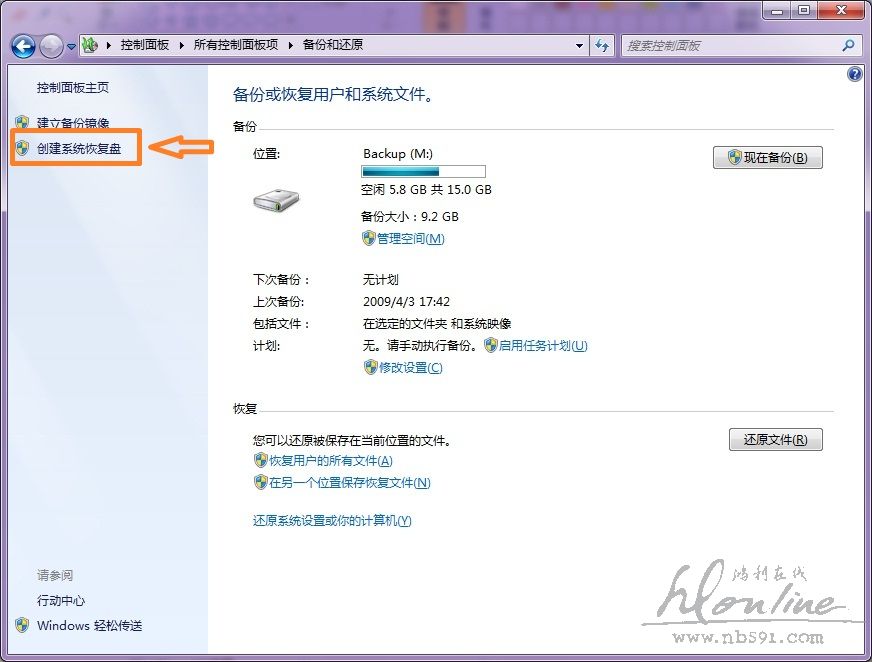Click shield icon beside Windows 轻松传送
872x662 pixels.
[22, 625]
